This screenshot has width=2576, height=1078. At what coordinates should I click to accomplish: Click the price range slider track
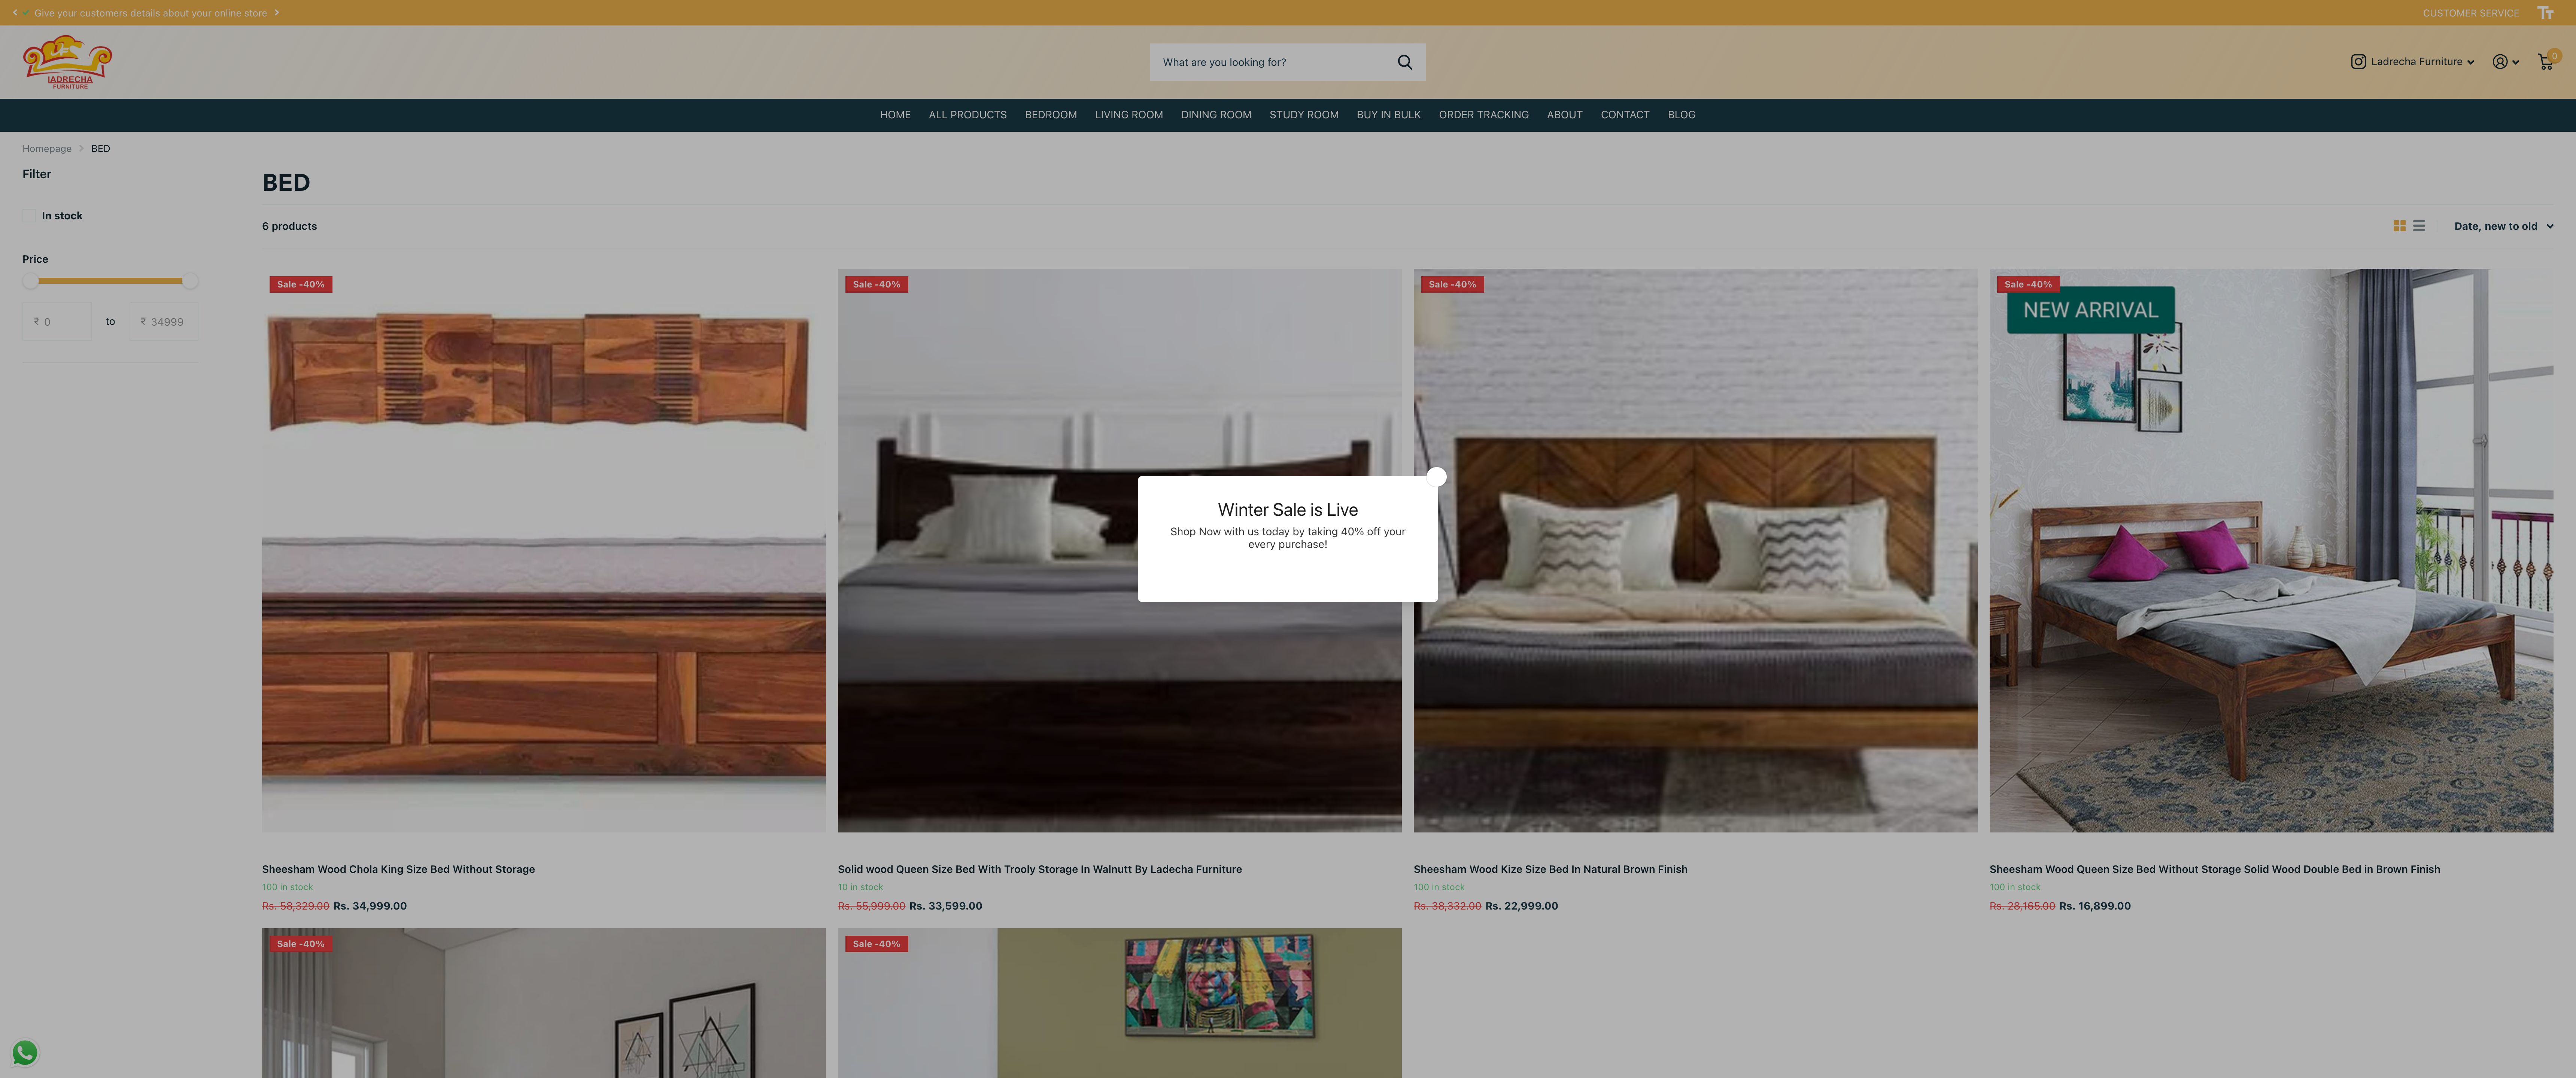pos(110,281)
